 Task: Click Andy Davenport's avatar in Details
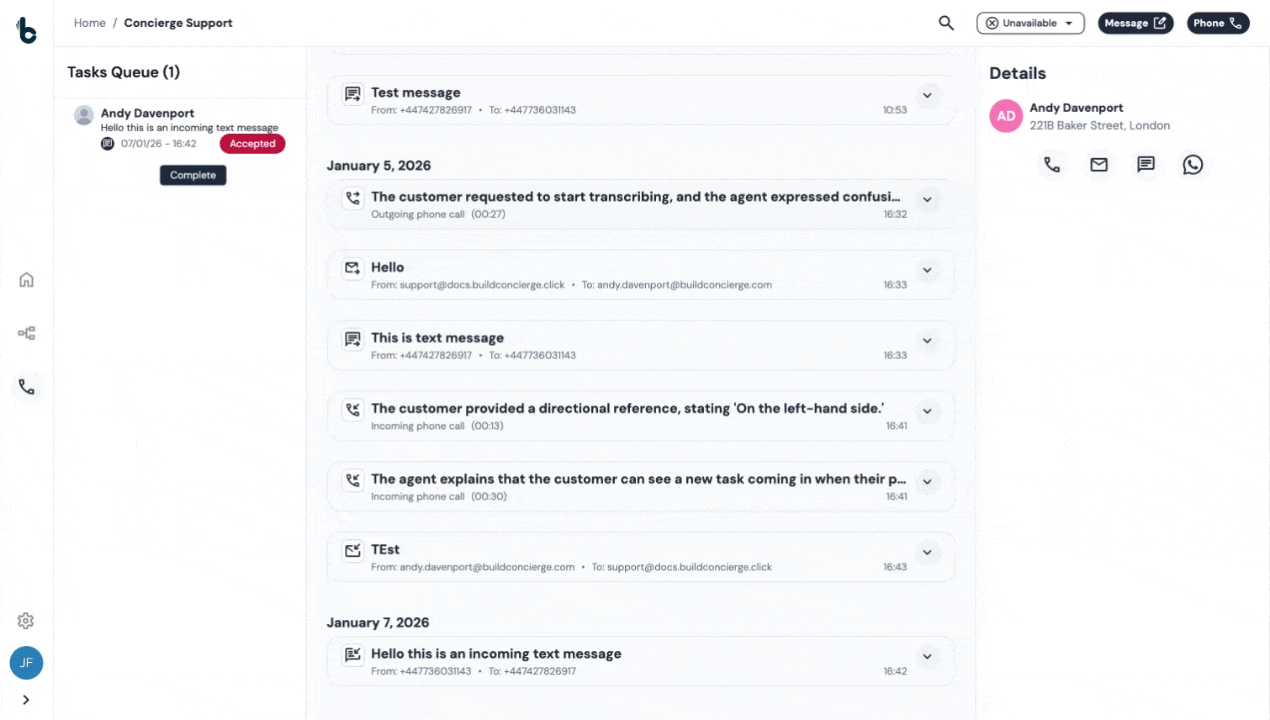coord(1006,116)
